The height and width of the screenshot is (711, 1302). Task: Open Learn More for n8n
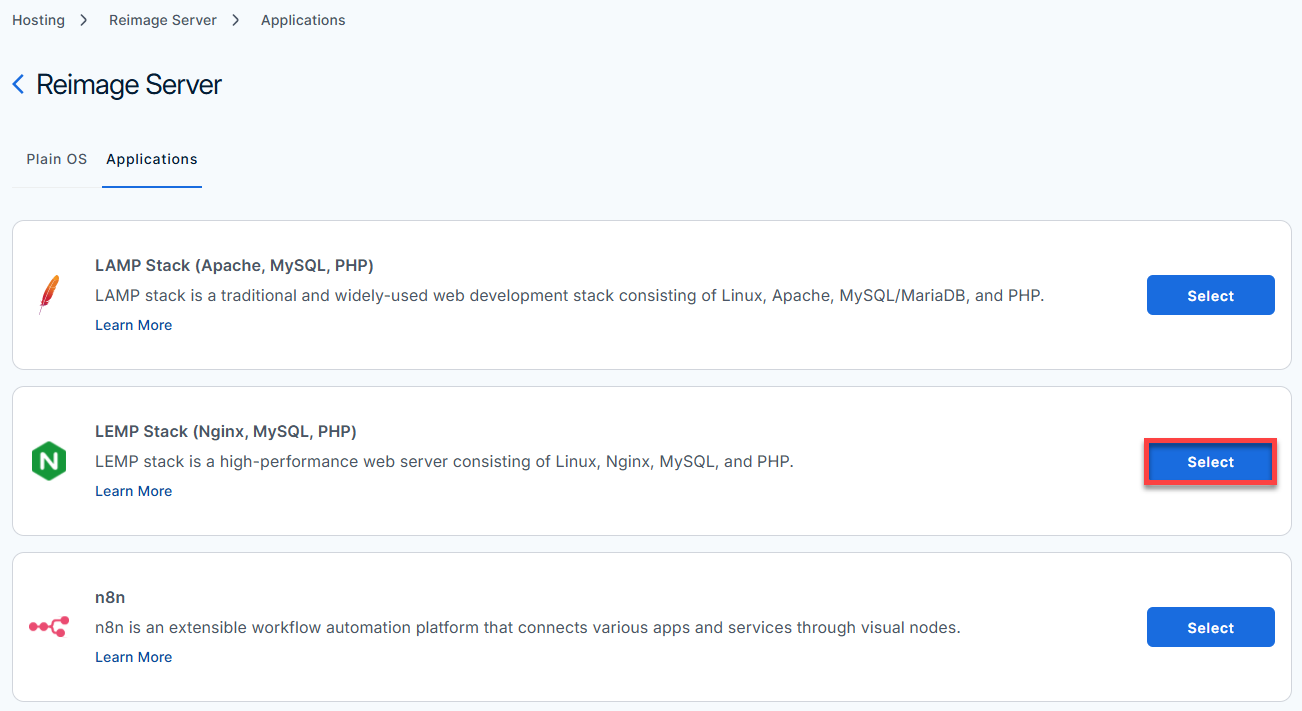(x=134, y=657)
